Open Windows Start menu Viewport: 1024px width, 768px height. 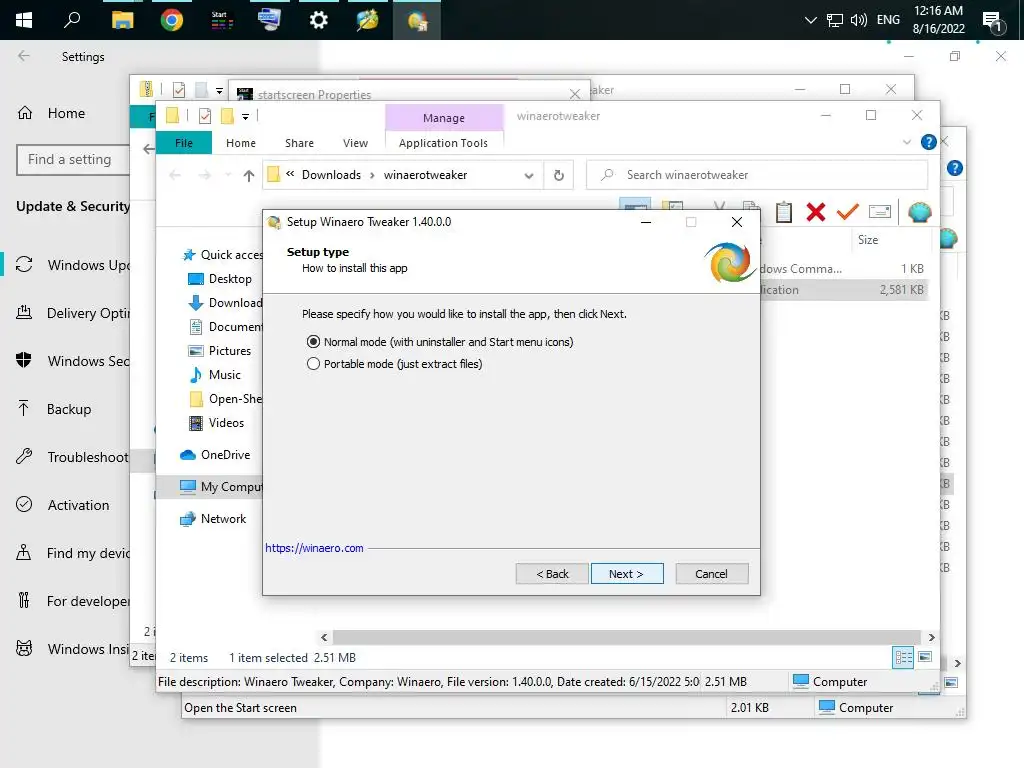pyautogui.click(x=24, y=20)
